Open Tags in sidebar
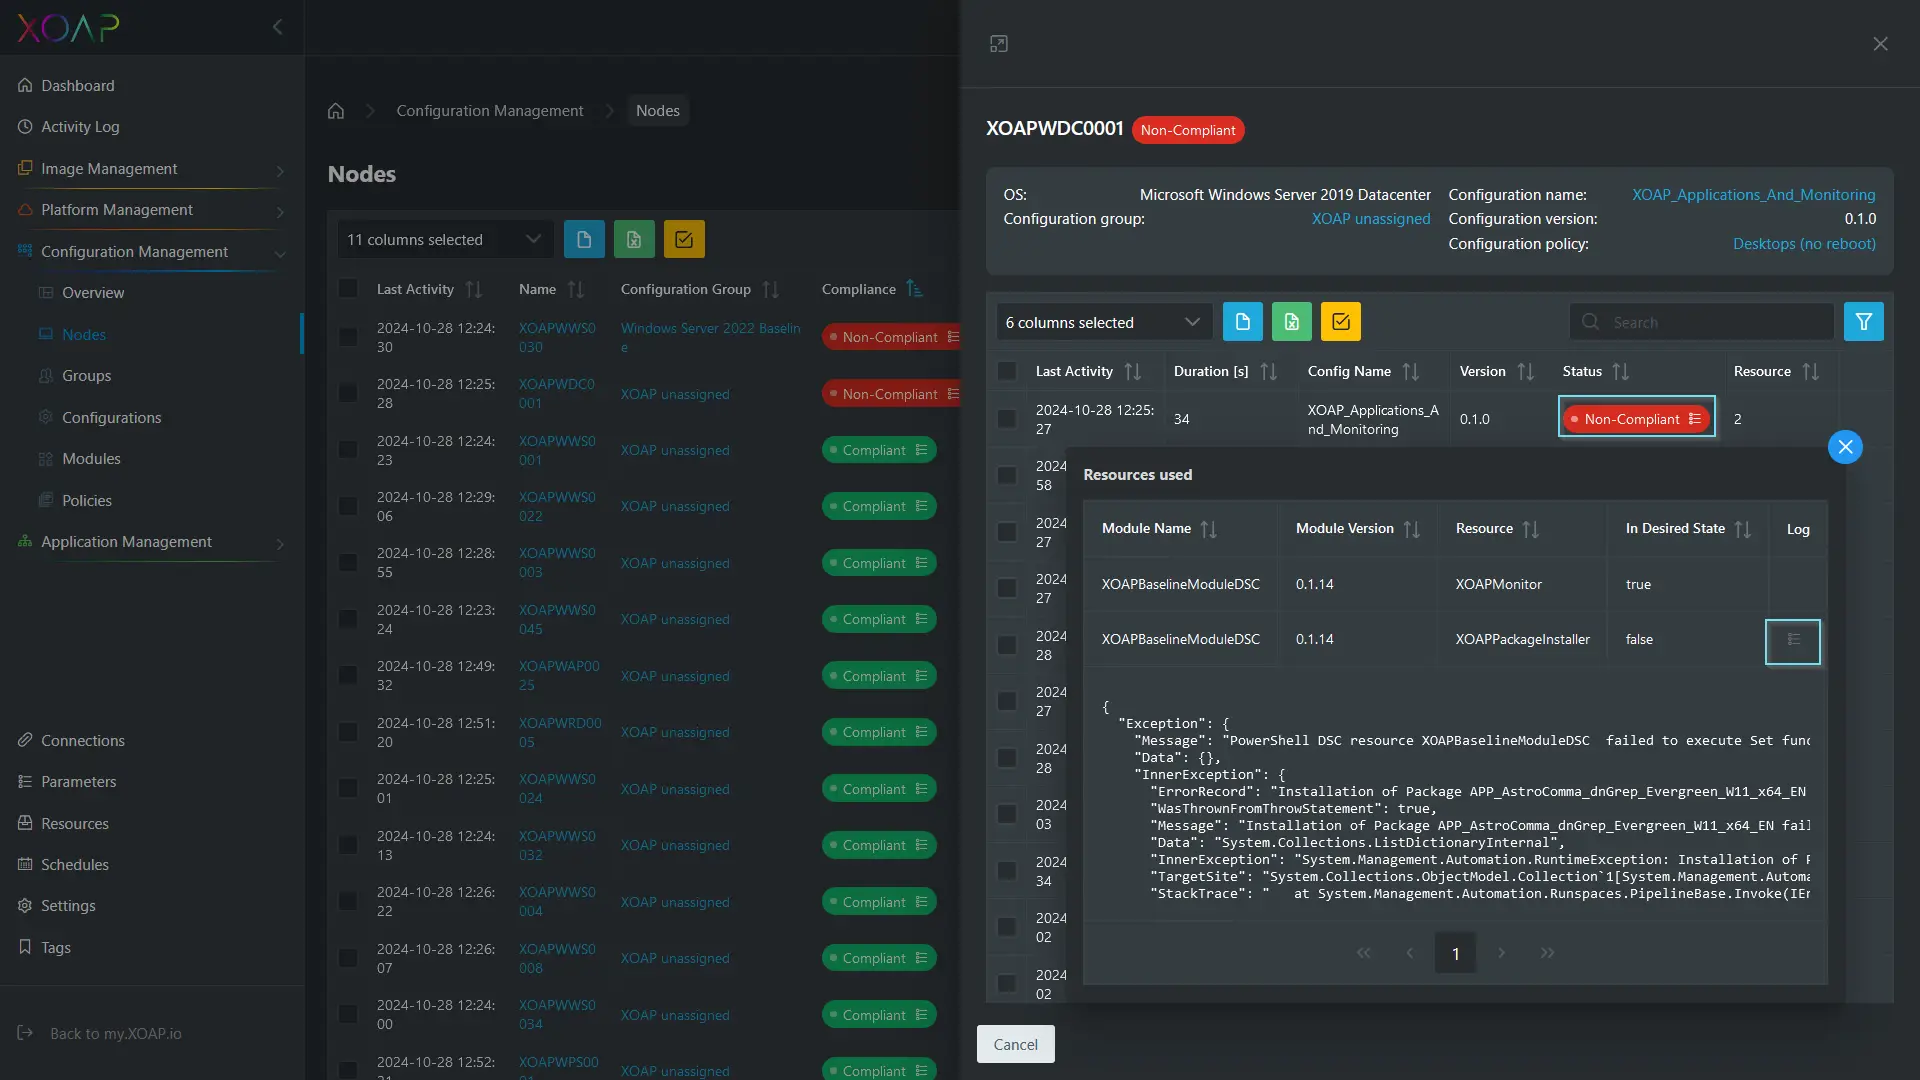The image size is (1920, 1080). click(56, 948)
